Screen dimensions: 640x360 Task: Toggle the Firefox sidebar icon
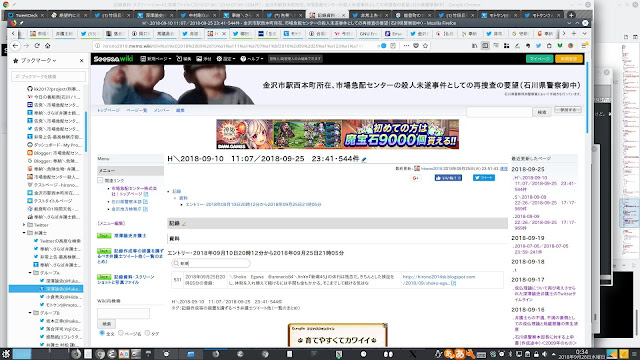click(x=485, y=46)
